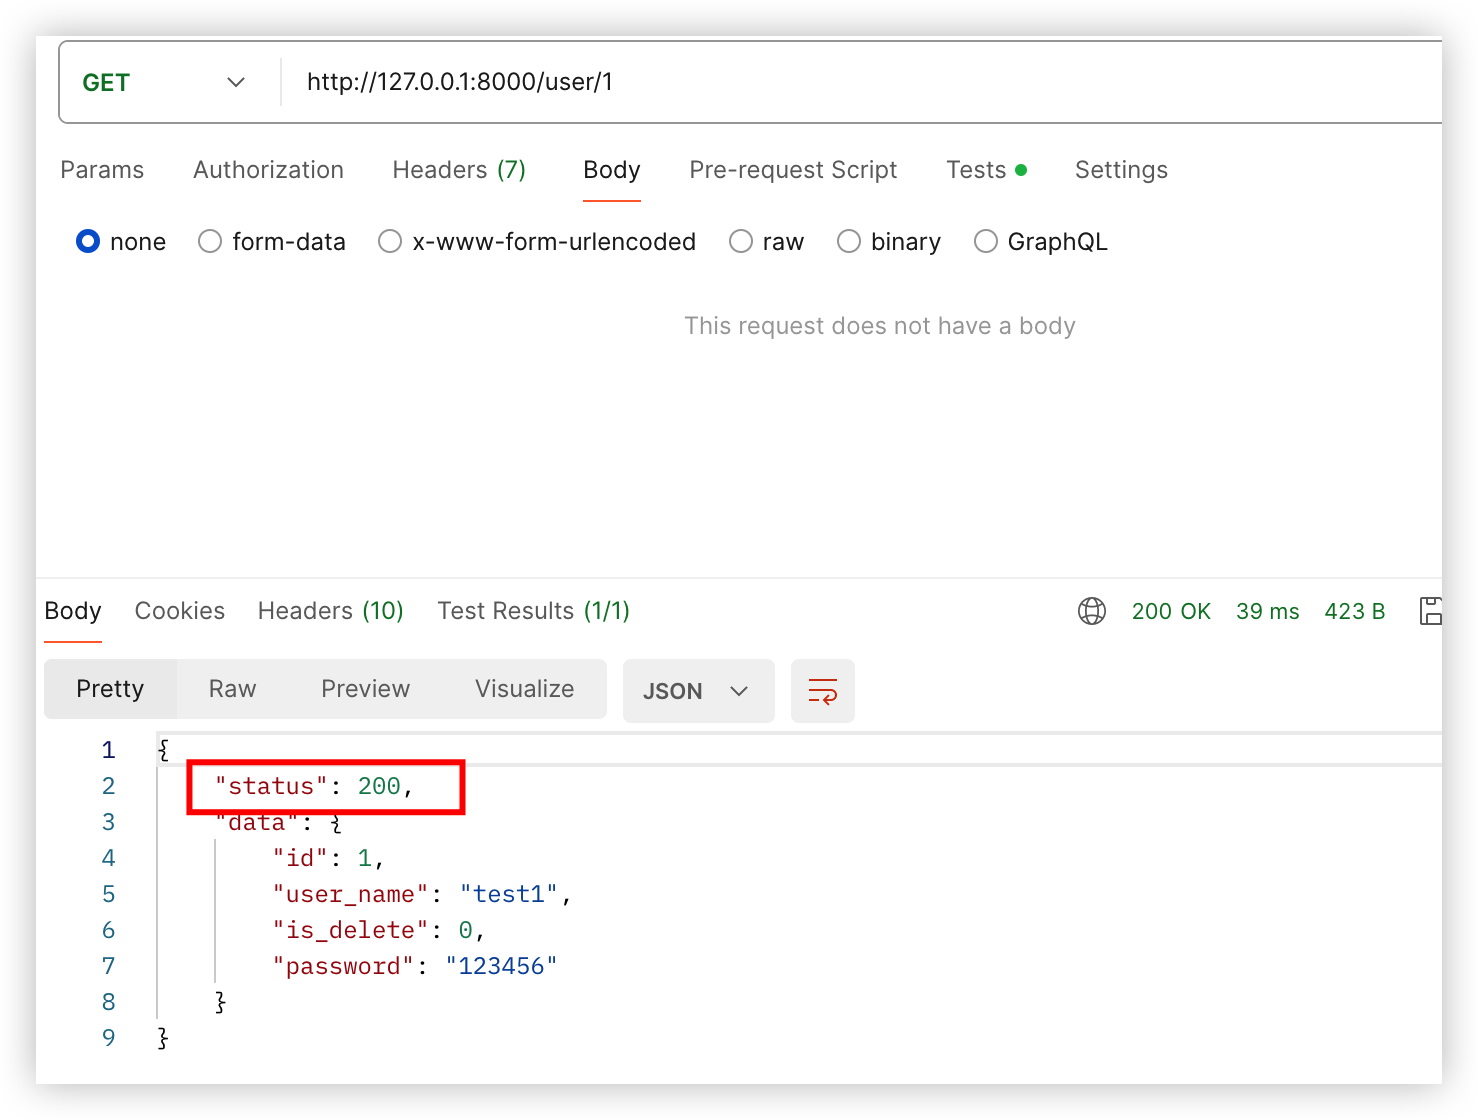Select the raw body radio button
This screenshot has height=1120, width=1478.
(741, 242)
